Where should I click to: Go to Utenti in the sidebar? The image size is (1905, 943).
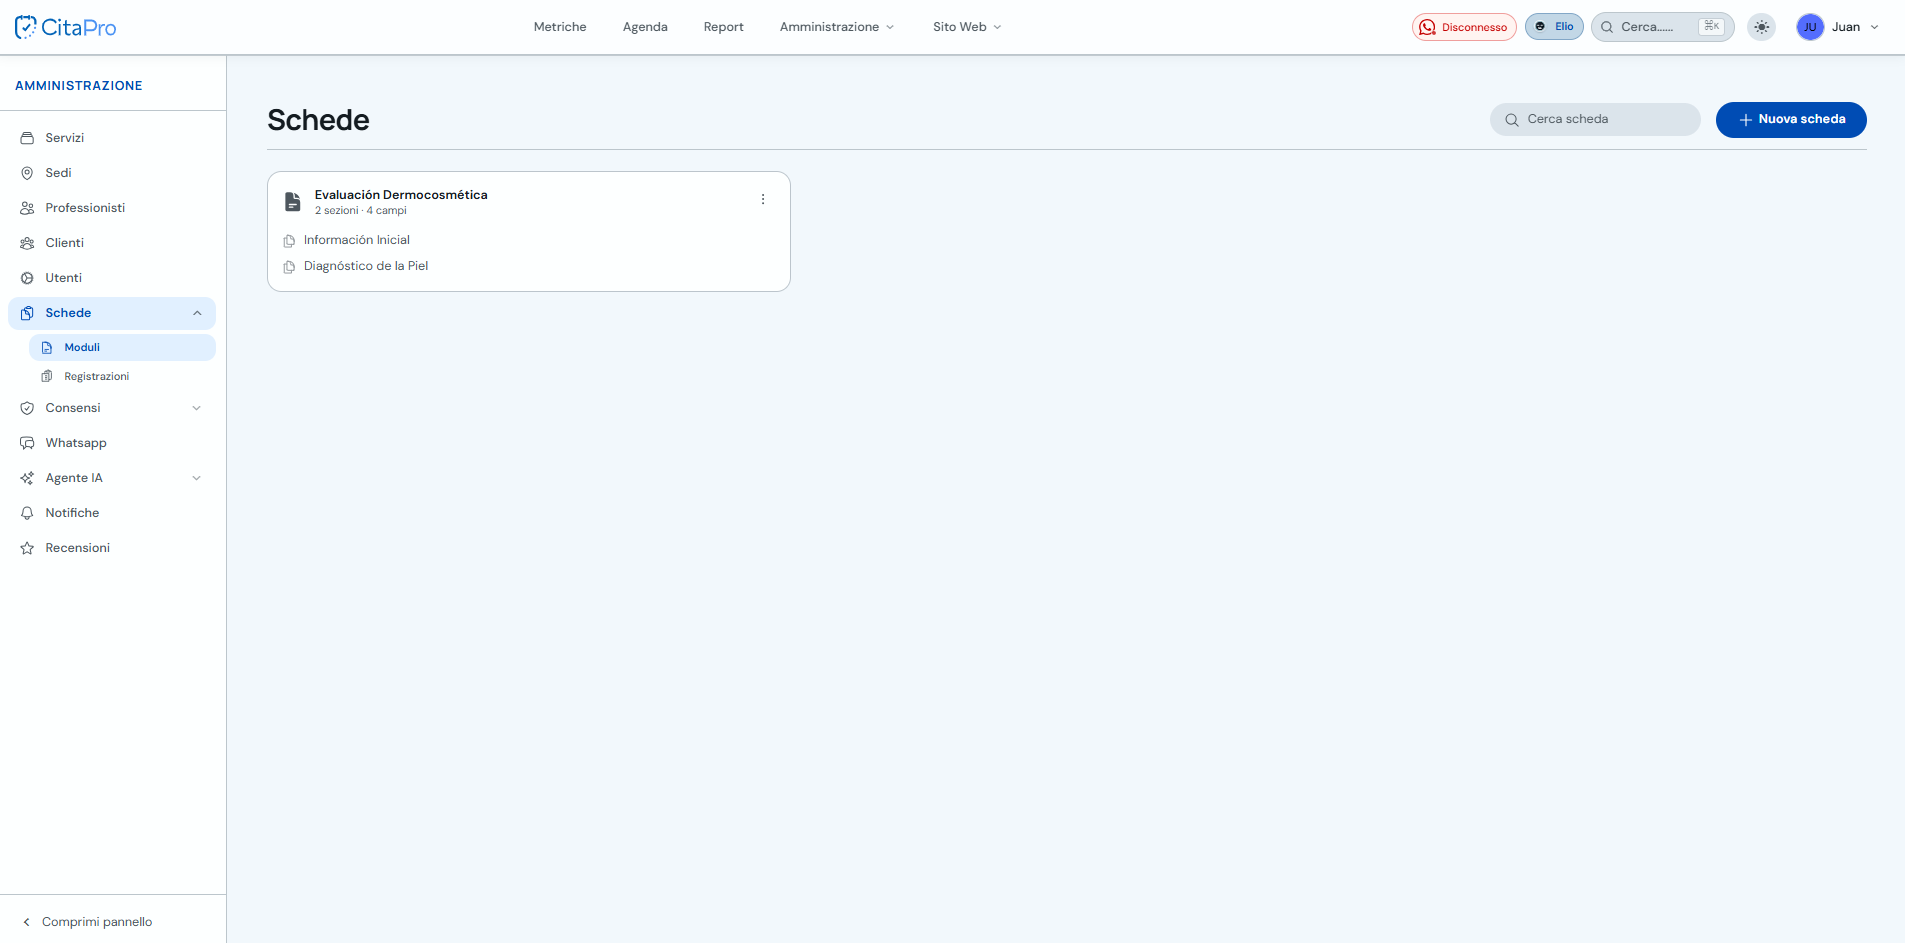[112, 278]
